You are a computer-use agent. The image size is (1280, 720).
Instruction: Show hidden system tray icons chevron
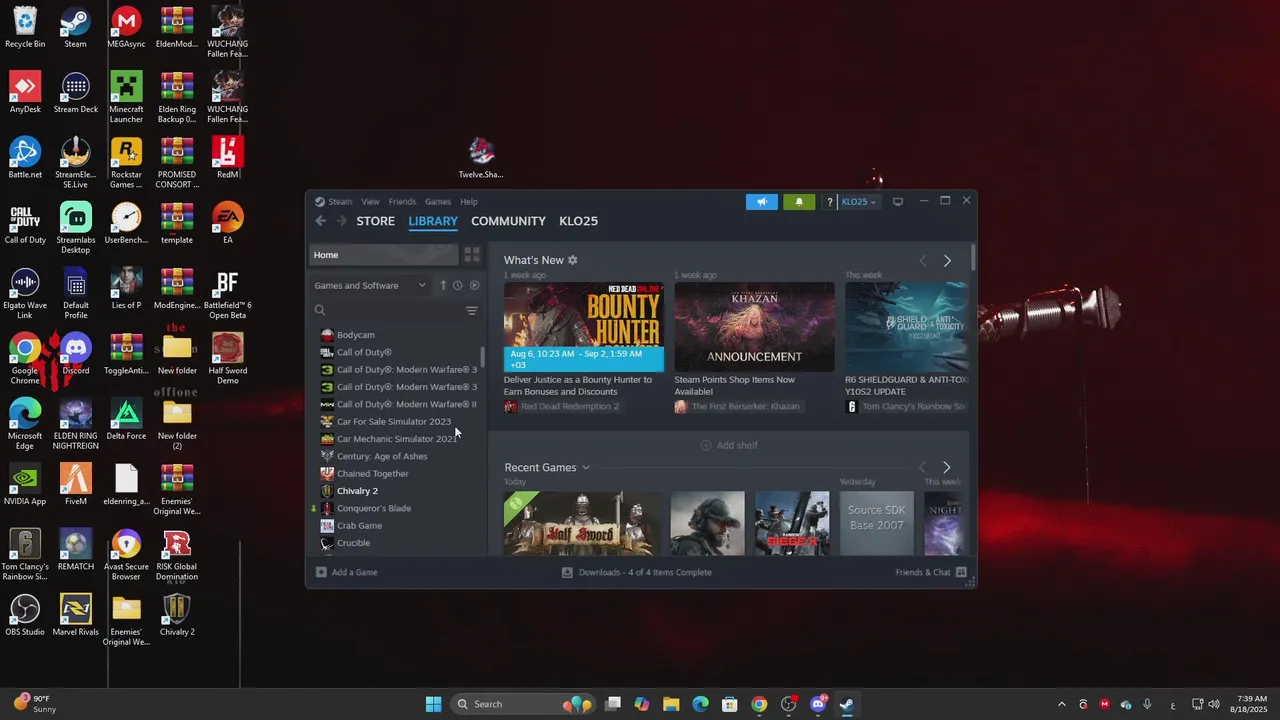tap(1061, 704)
